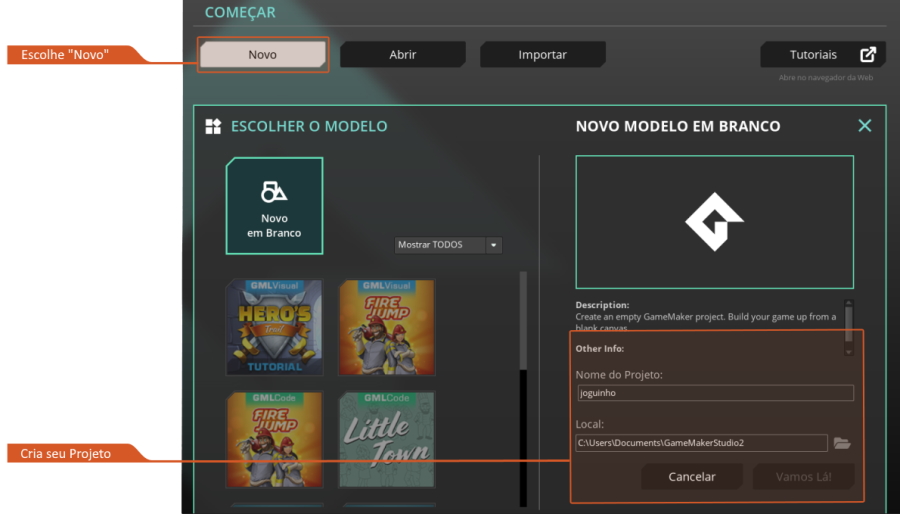Screen dimensions: 900x514
Task: Focus the Local path field
Action: pos(701,443)
